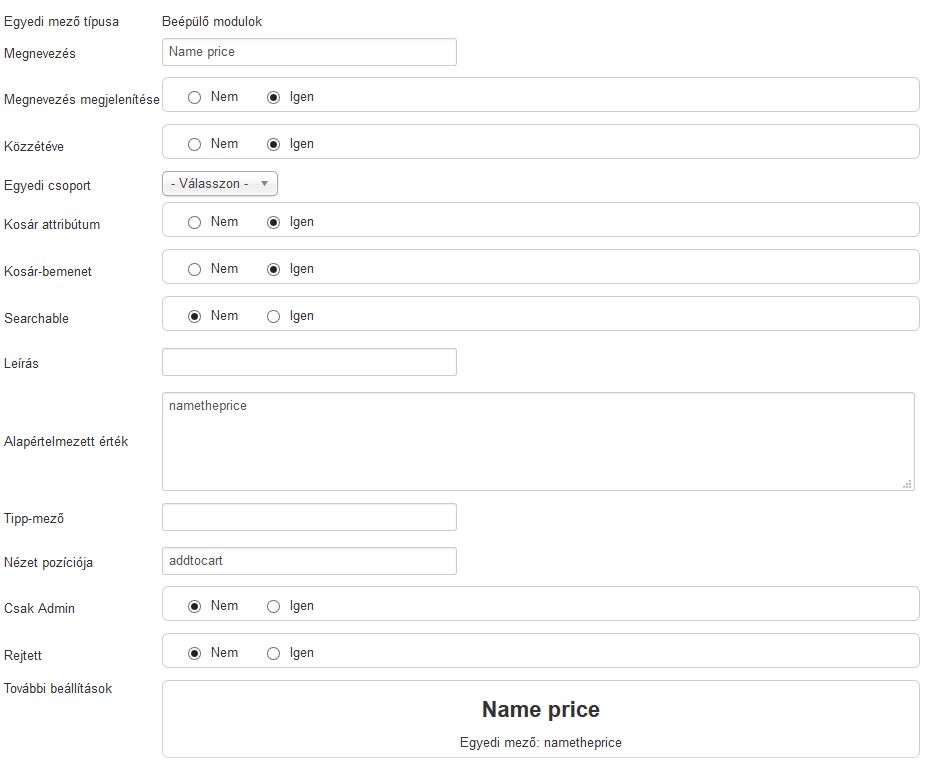Set Közzétéve to Nem
The width and height of the screenshot is (927, 770).
195,144
